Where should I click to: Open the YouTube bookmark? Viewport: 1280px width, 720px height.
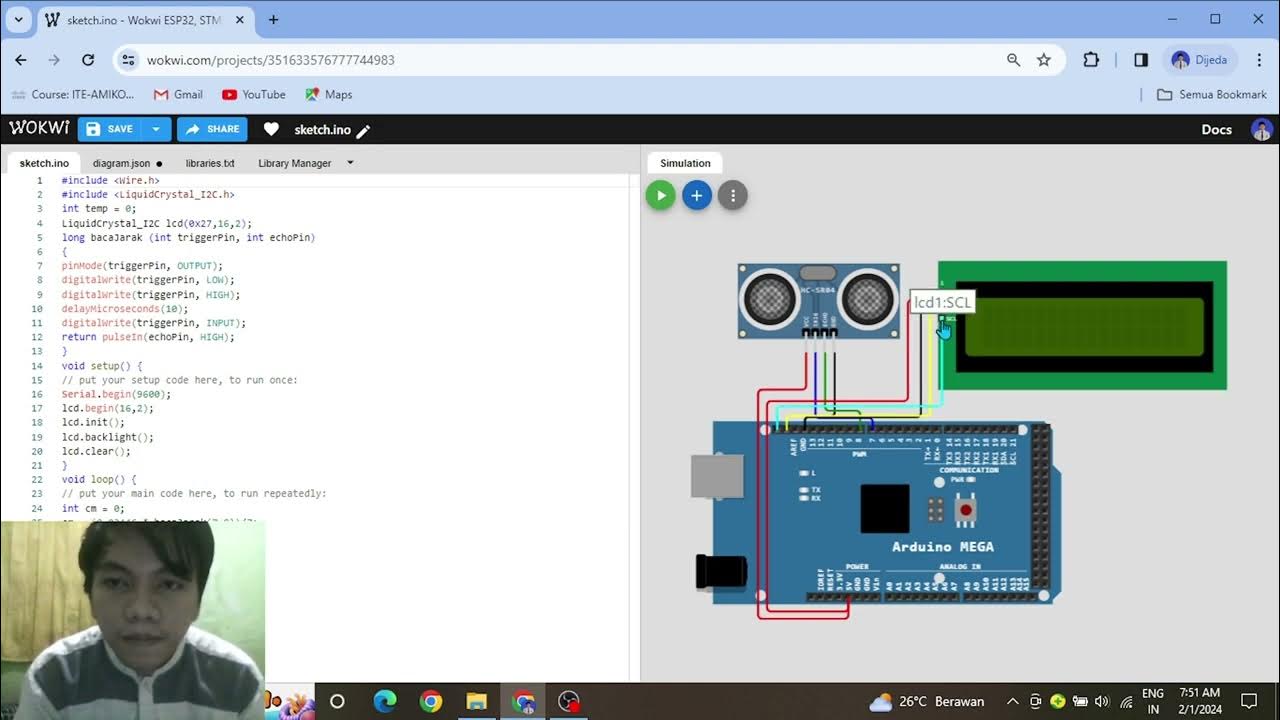click(254, 94)
